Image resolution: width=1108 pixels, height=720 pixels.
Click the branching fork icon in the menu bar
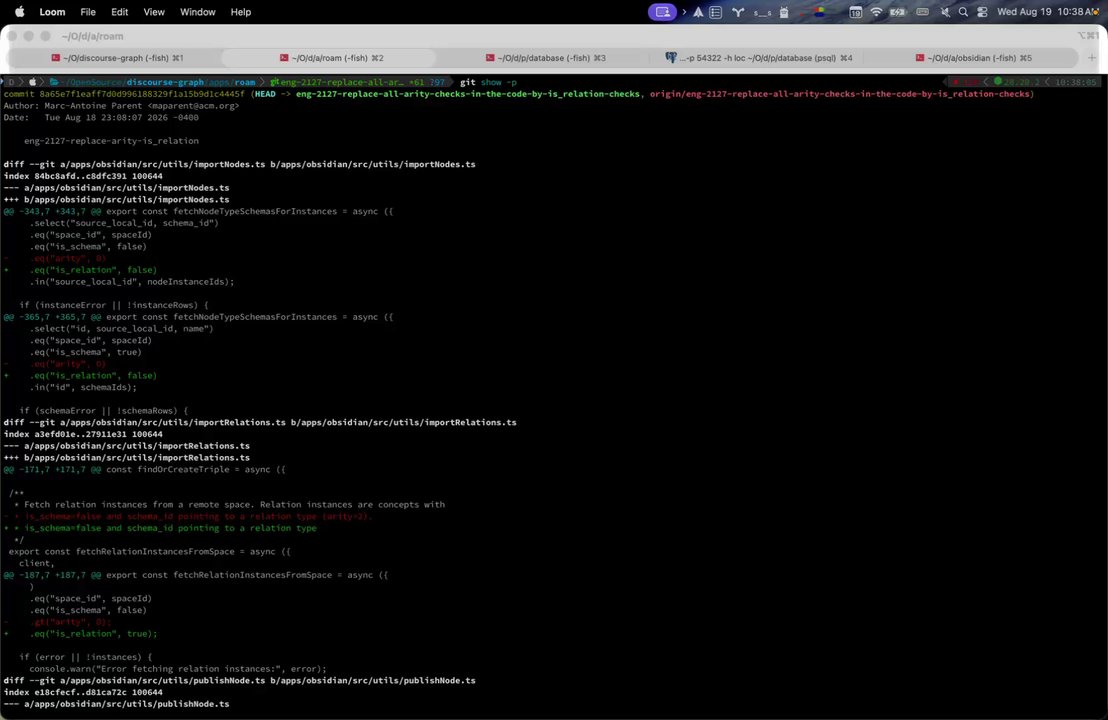(738, 12)
